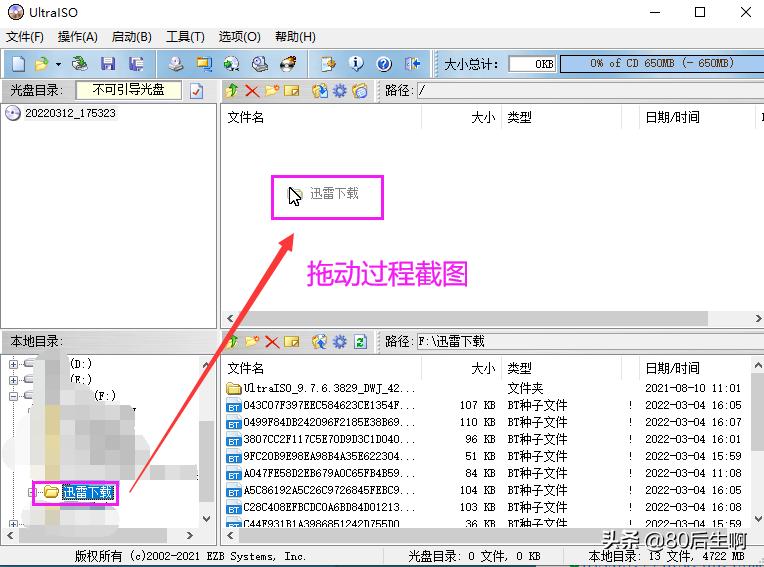Click New Folder icon in local directory toolbar
The width and height of the screenshot is (764, 567).
click(x=252, y=342)
